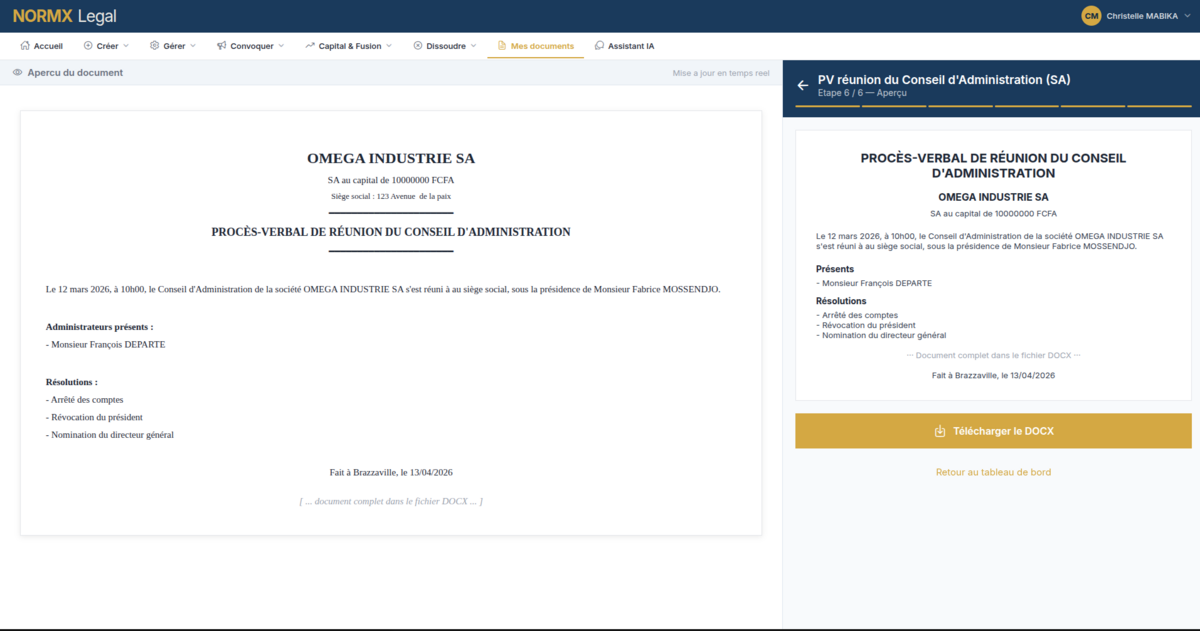The width and height of the screenshot is (1200, 631).
Task: Click the Capital & Fusion trend icon
Action: 310,46
